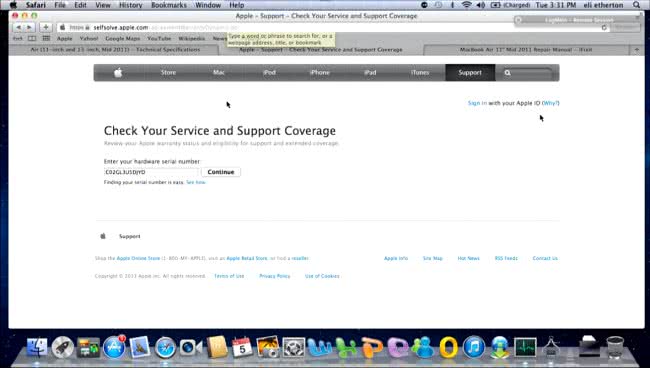Screen dimensions: 650x368
Task: Click battery status in menu bar
Action: 495,5
